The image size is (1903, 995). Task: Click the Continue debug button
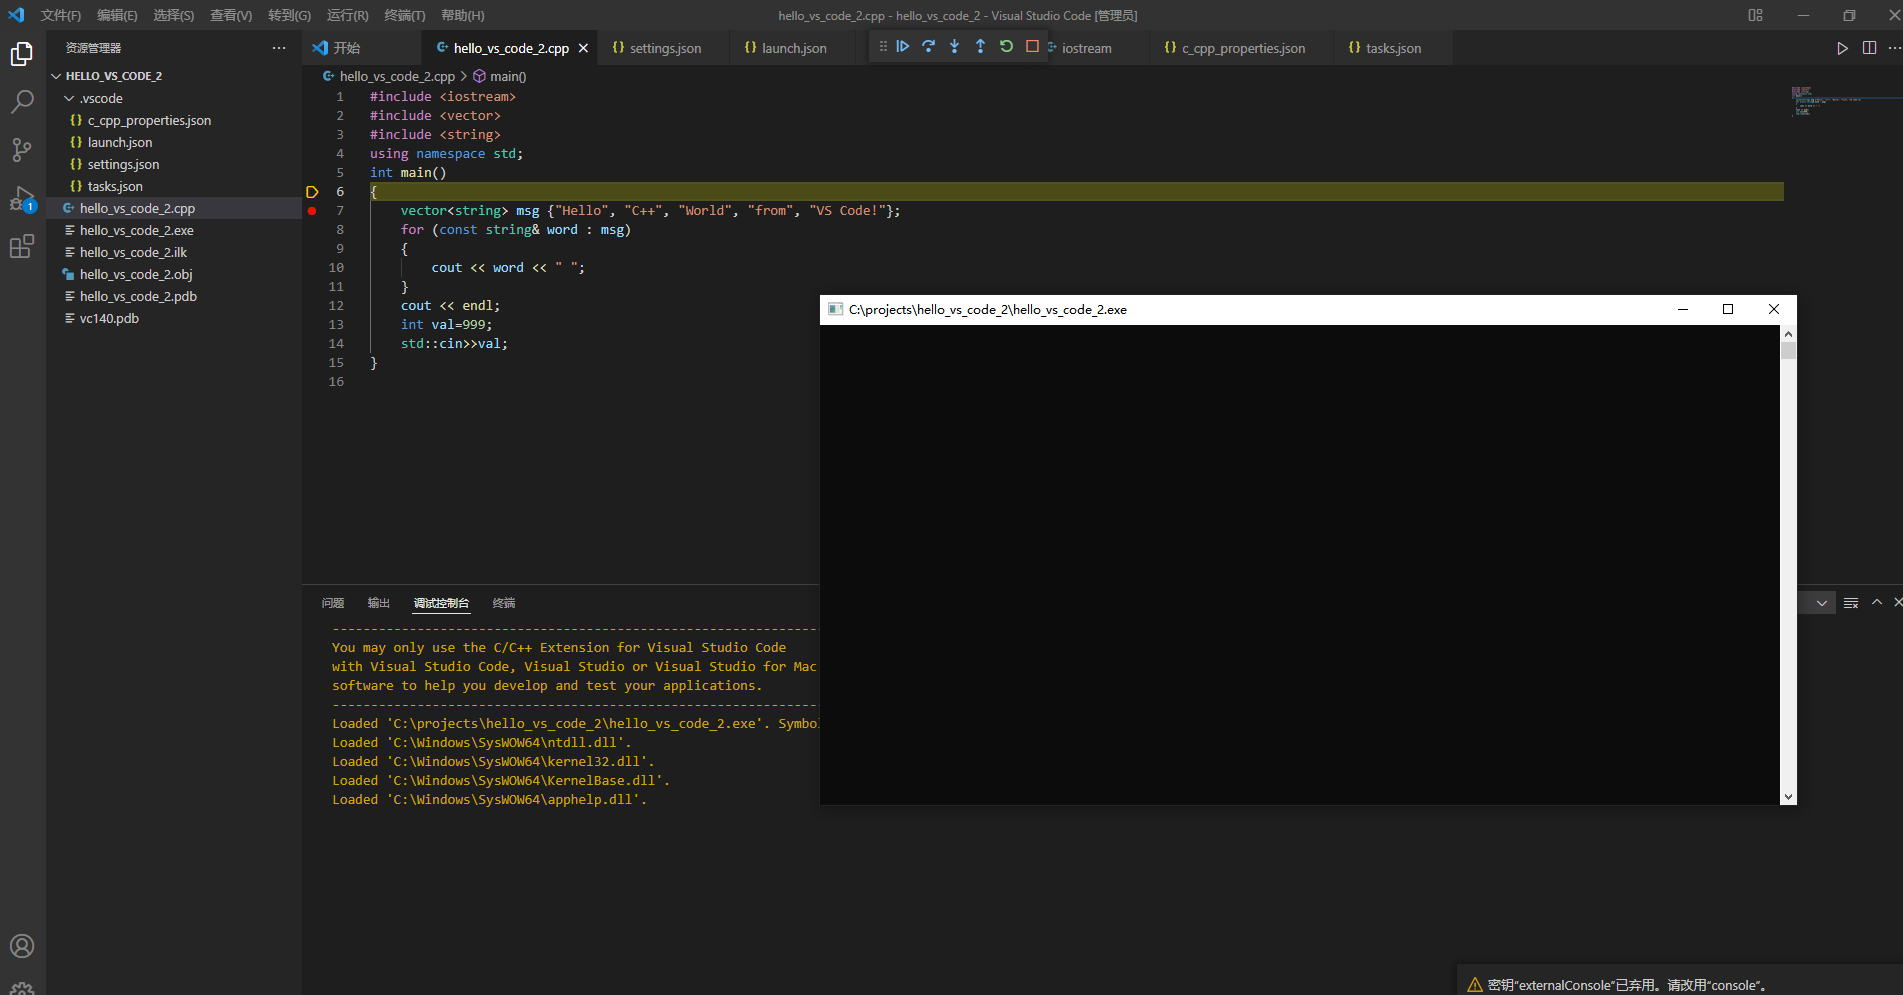903,46
